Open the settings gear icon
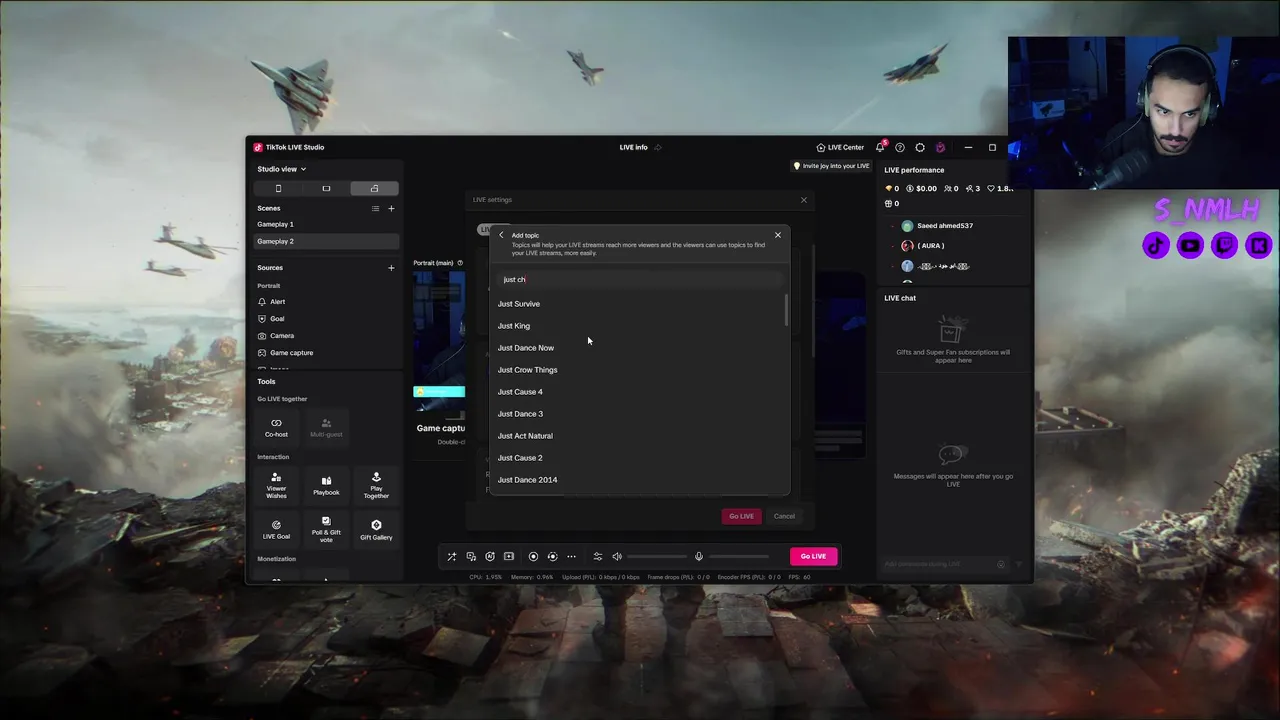 point(920,147)
